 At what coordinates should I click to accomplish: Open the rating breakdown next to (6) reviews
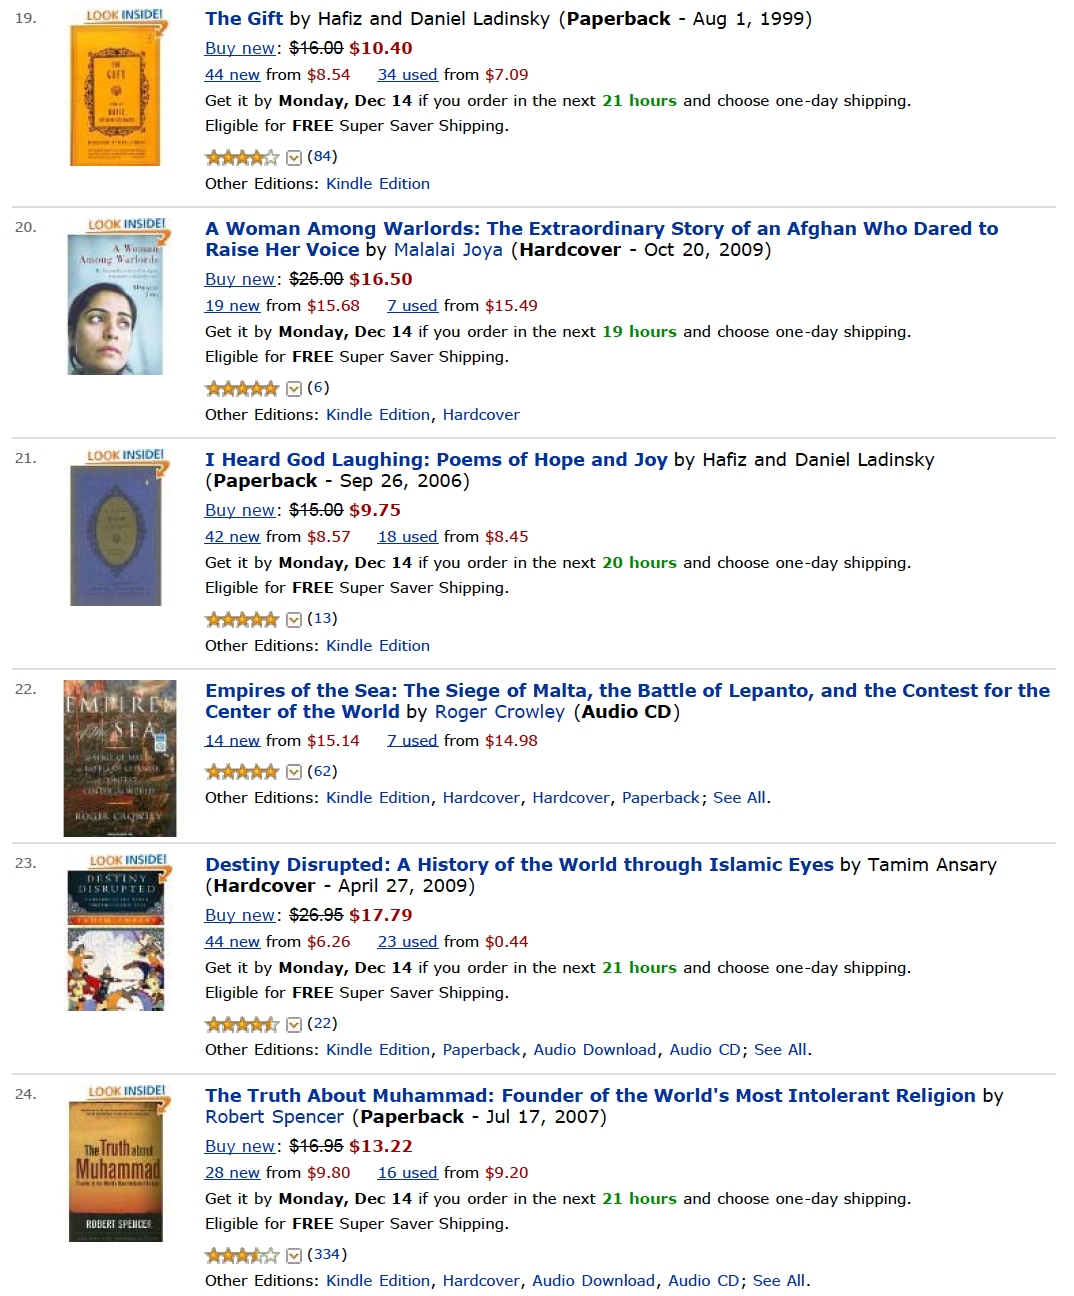coord(294,388)
